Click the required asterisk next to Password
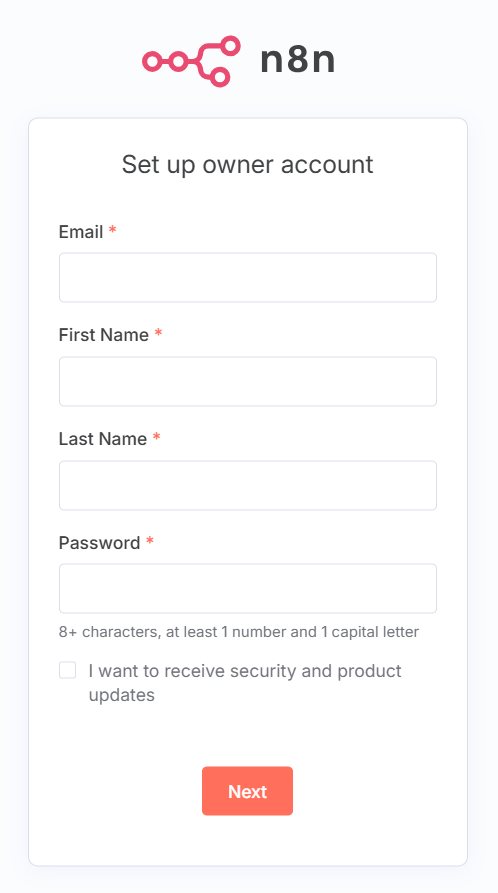Viewport: 498px width, 893px height. pyautogui.click(x=150, y=540)
